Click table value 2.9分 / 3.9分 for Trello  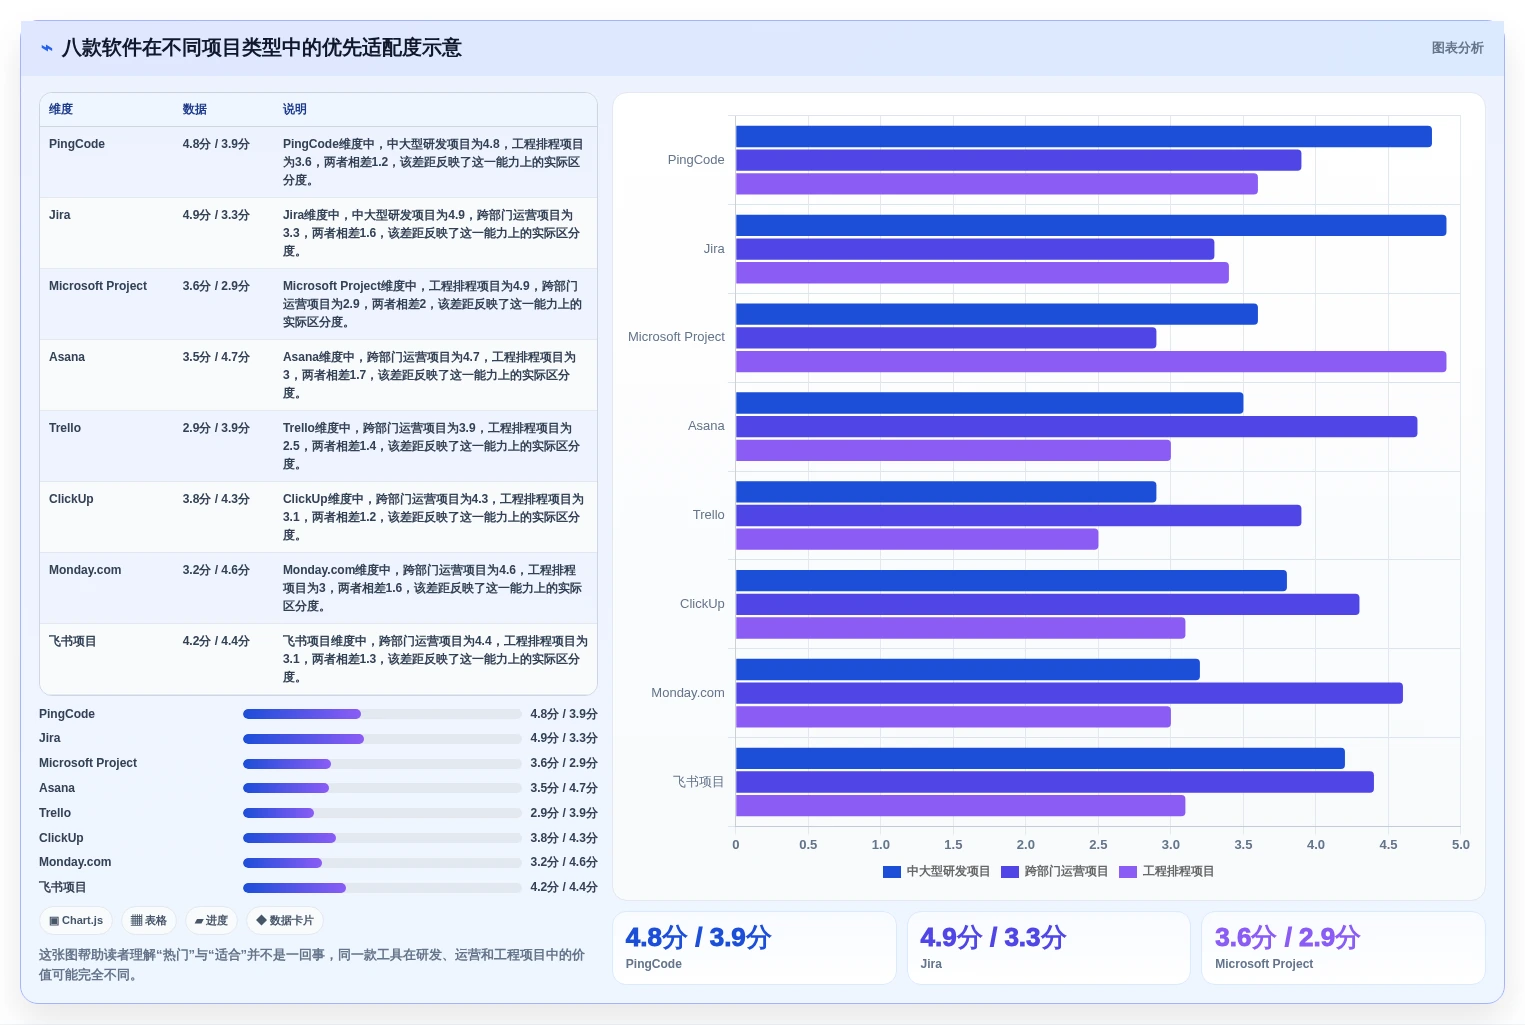point(216,428)
